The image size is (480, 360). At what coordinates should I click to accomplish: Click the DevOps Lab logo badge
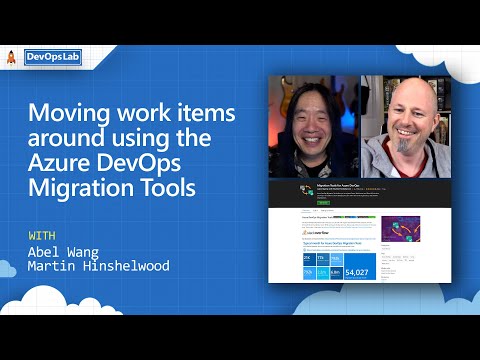coord(53,57)
